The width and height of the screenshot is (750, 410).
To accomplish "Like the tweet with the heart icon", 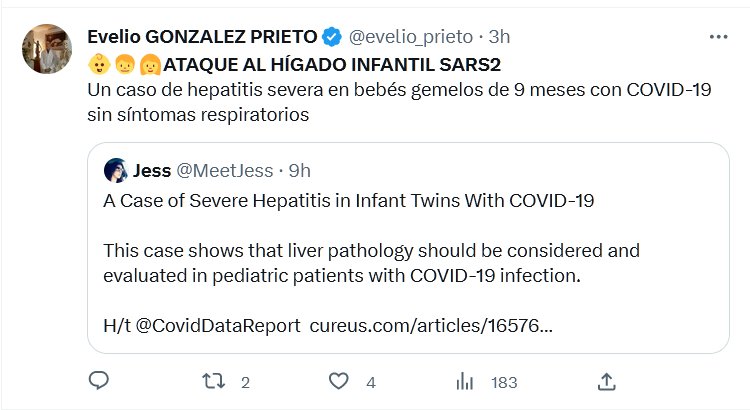I will pos(340,381).
